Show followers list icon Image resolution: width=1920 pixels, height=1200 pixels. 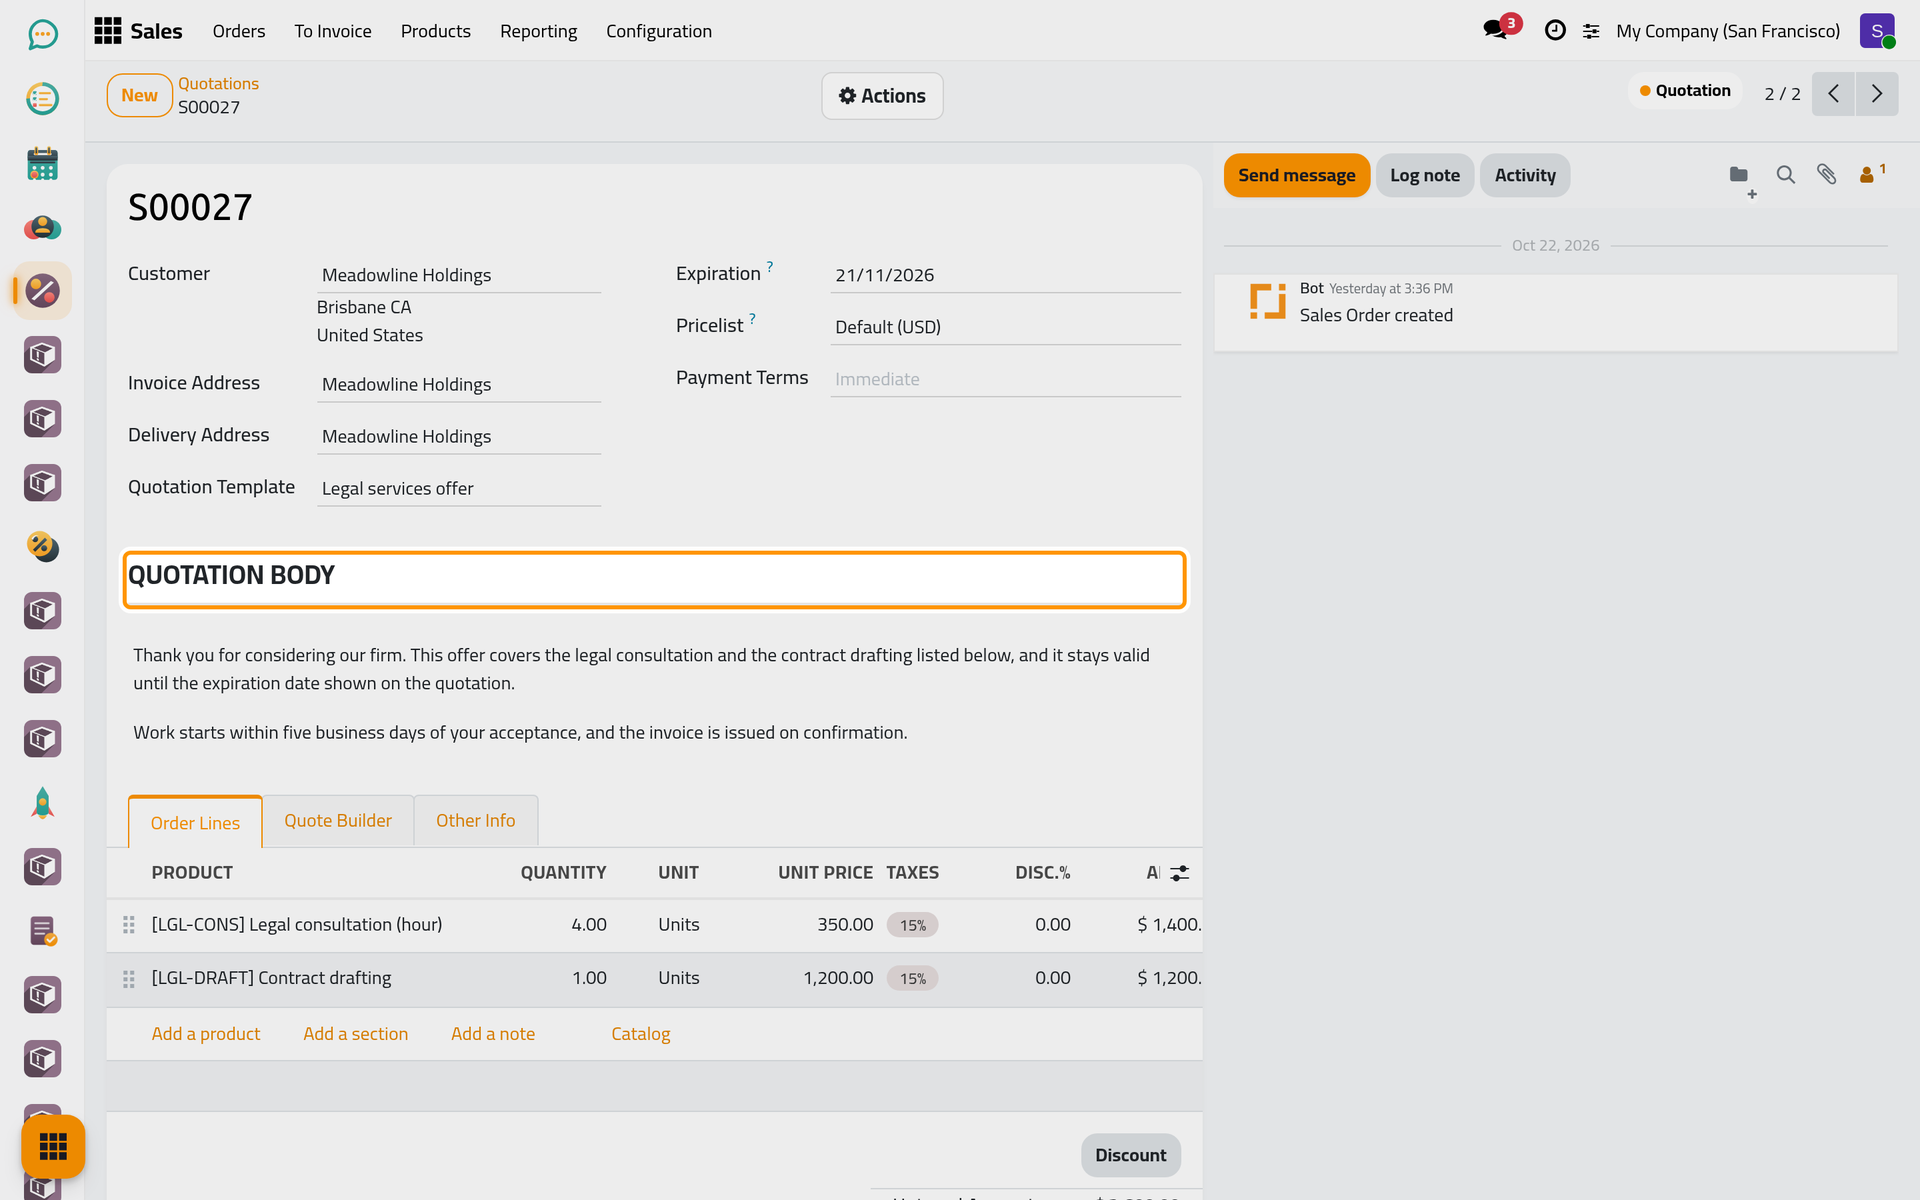pyautogui.click(x=1871, y=174)
